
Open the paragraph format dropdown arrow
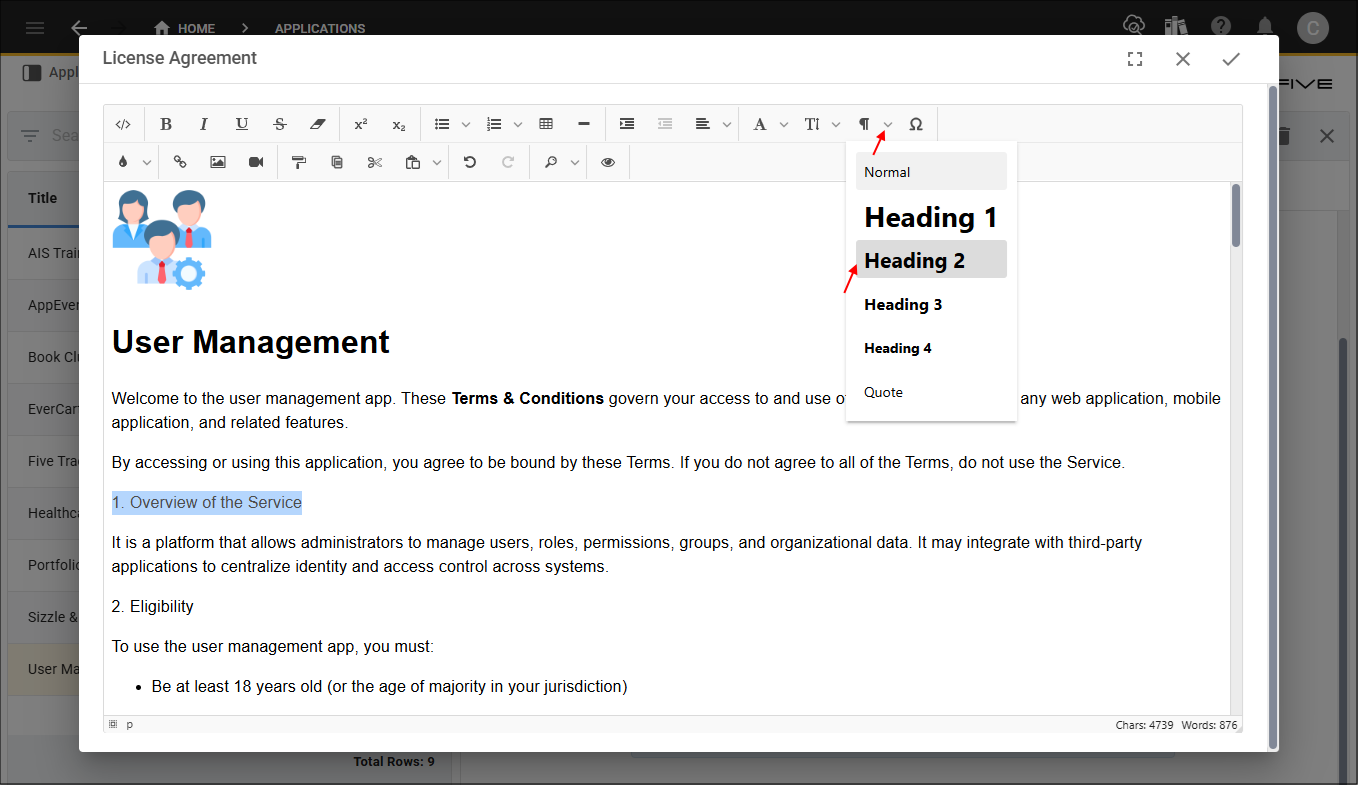coord(888,124)
